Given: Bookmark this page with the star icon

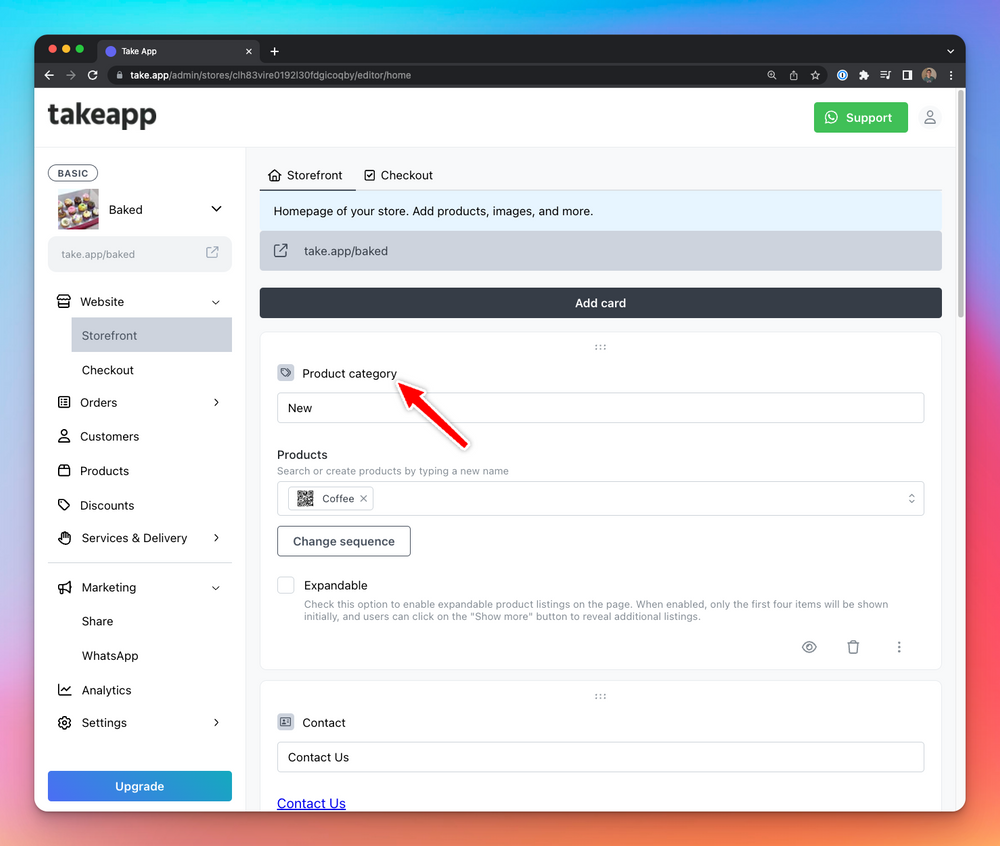Looking at the screenshot, I should pos(815,75).
